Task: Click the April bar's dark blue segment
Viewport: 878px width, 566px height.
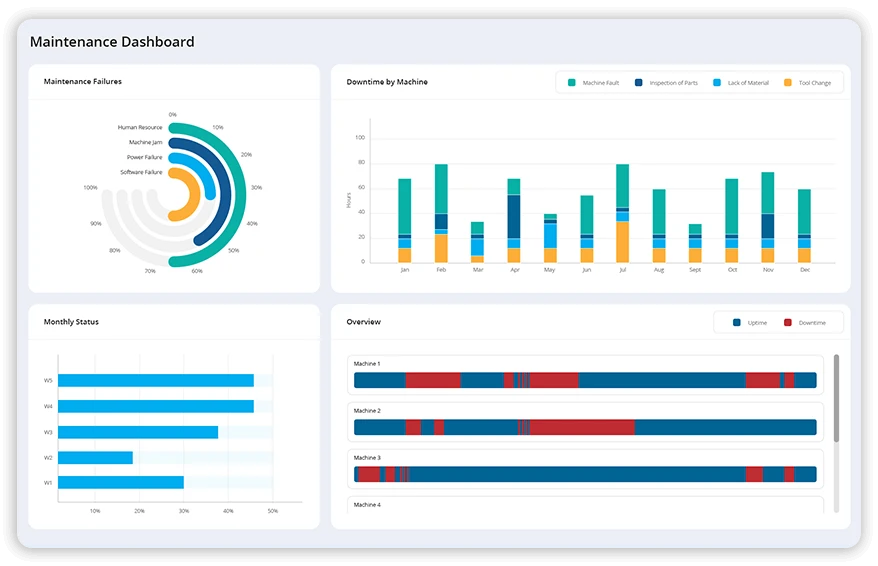Action: click(x=513, y=216)
